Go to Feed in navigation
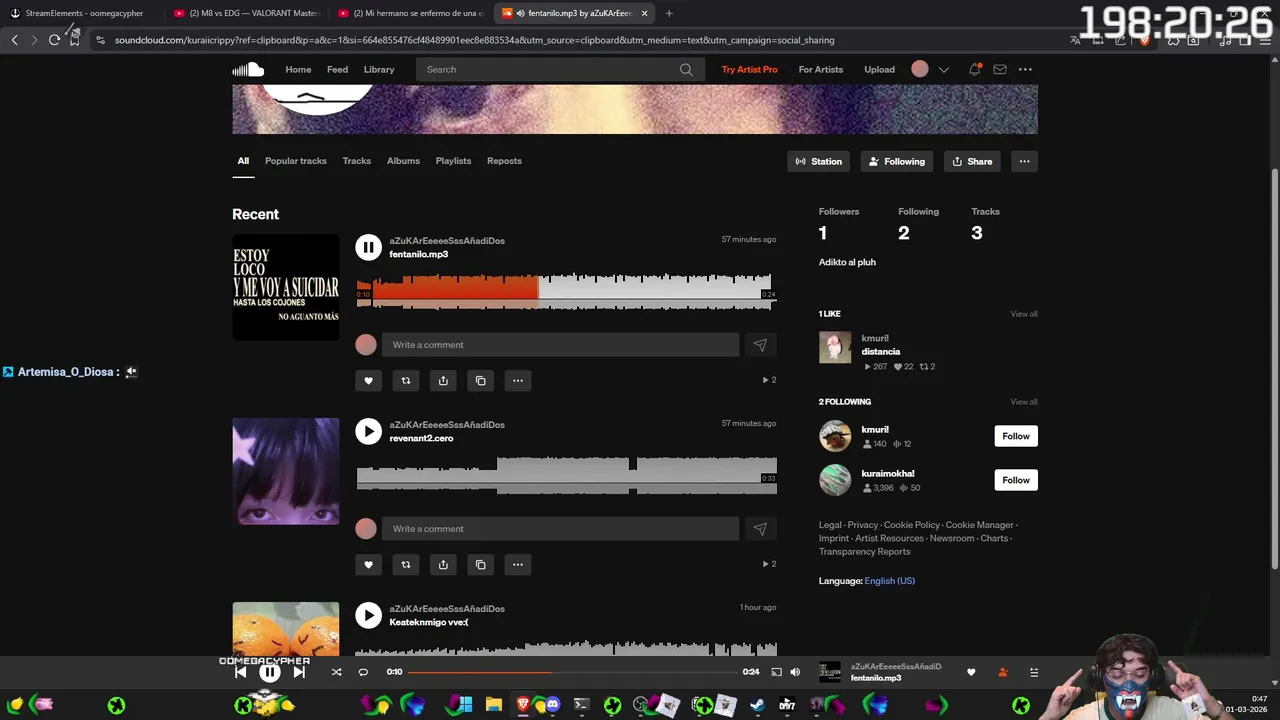The height and width of the screenshot is (720, 1280). pyautogui.click(x=337, y=69)
